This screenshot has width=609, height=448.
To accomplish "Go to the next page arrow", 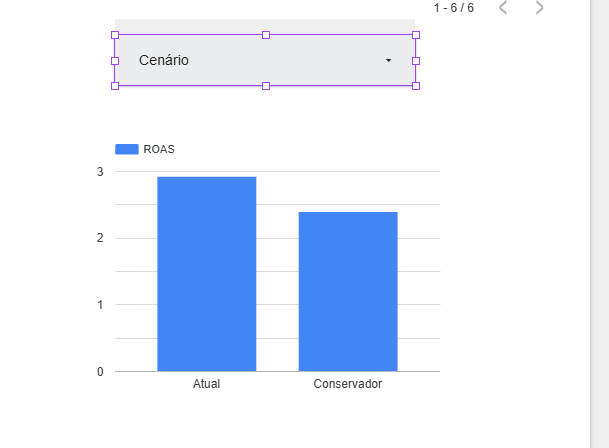I will (x=540, y=8).
